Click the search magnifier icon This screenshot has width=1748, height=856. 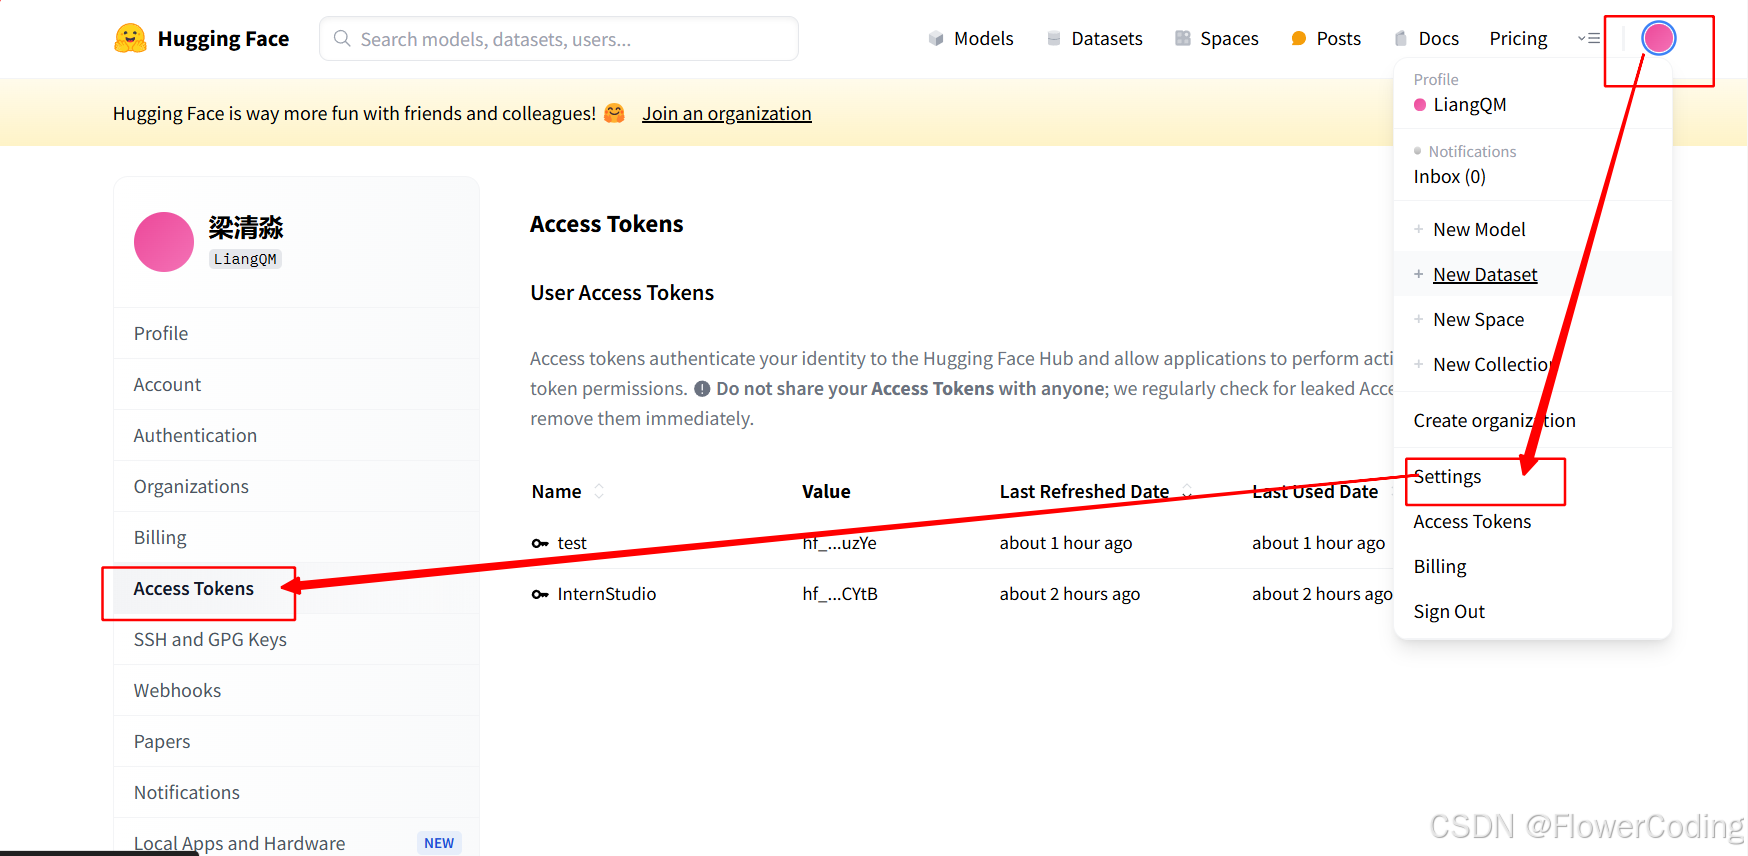point(342,38)
